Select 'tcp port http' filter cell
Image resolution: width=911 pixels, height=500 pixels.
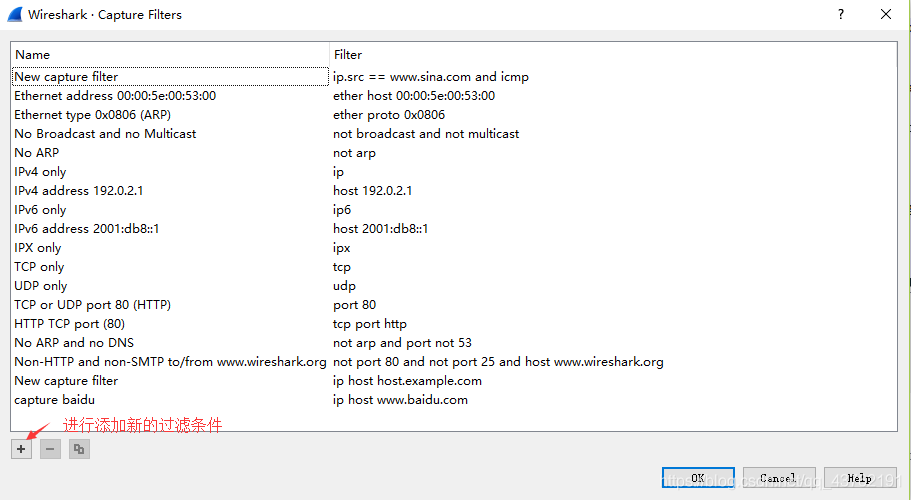pos(370,323)
